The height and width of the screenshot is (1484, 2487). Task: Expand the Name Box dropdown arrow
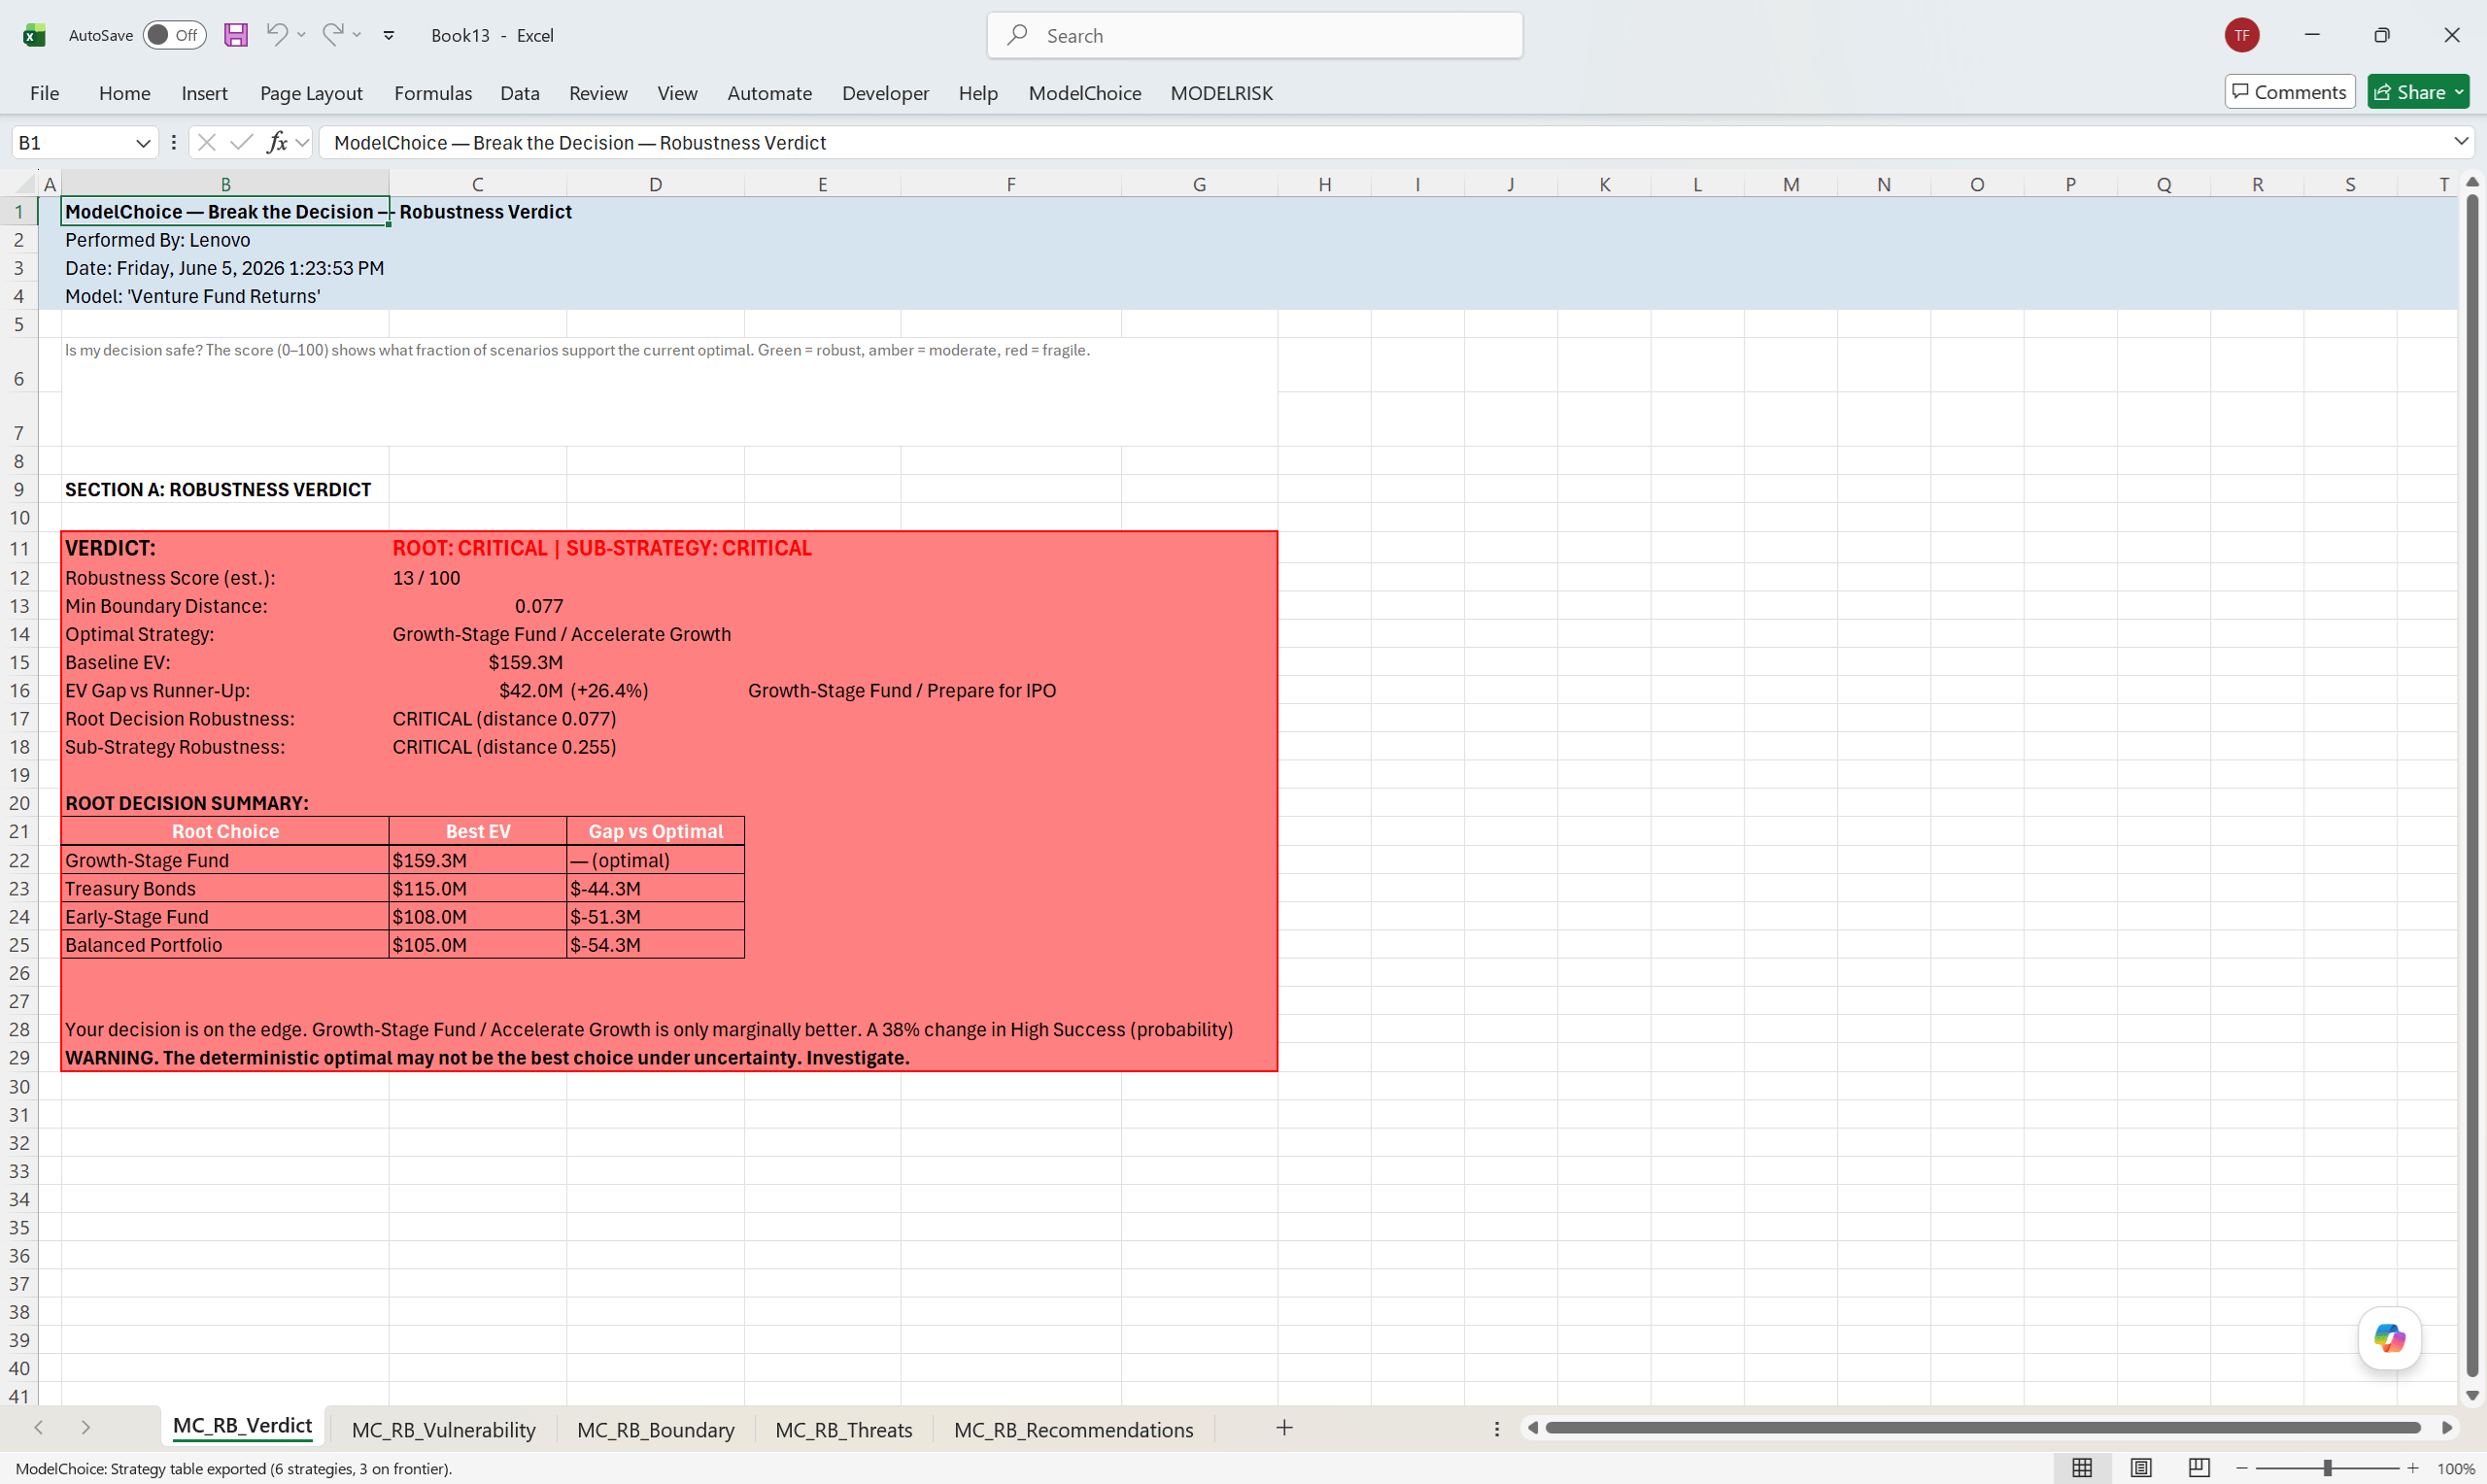click(x=143, y=143)
